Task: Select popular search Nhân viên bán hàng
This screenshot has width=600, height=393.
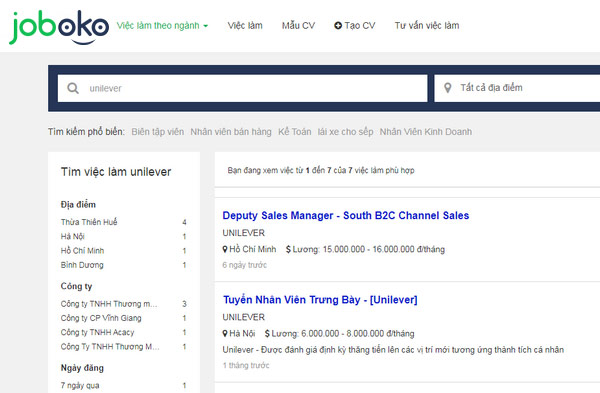Action: click(x=231, y=132)
